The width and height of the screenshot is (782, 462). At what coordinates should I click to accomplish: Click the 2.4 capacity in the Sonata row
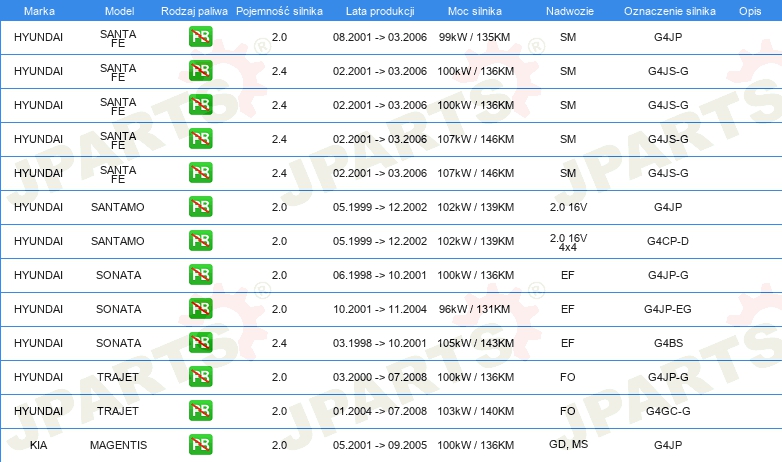coord(279,343)
